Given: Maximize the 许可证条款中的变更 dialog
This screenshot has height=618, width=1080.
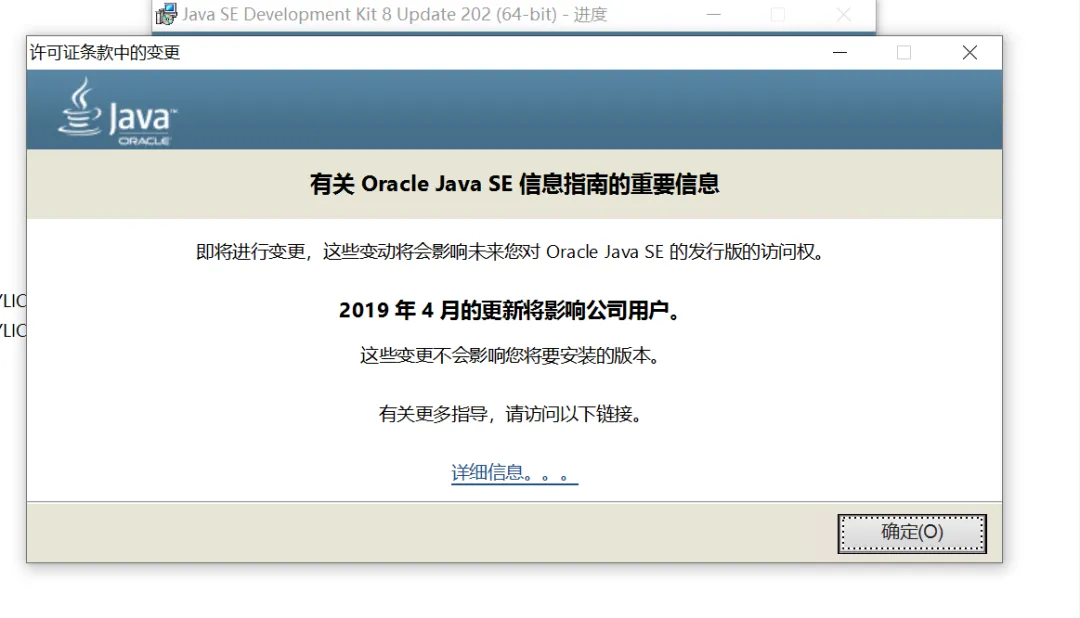Looking at the screenshot, I should [904, 52].
